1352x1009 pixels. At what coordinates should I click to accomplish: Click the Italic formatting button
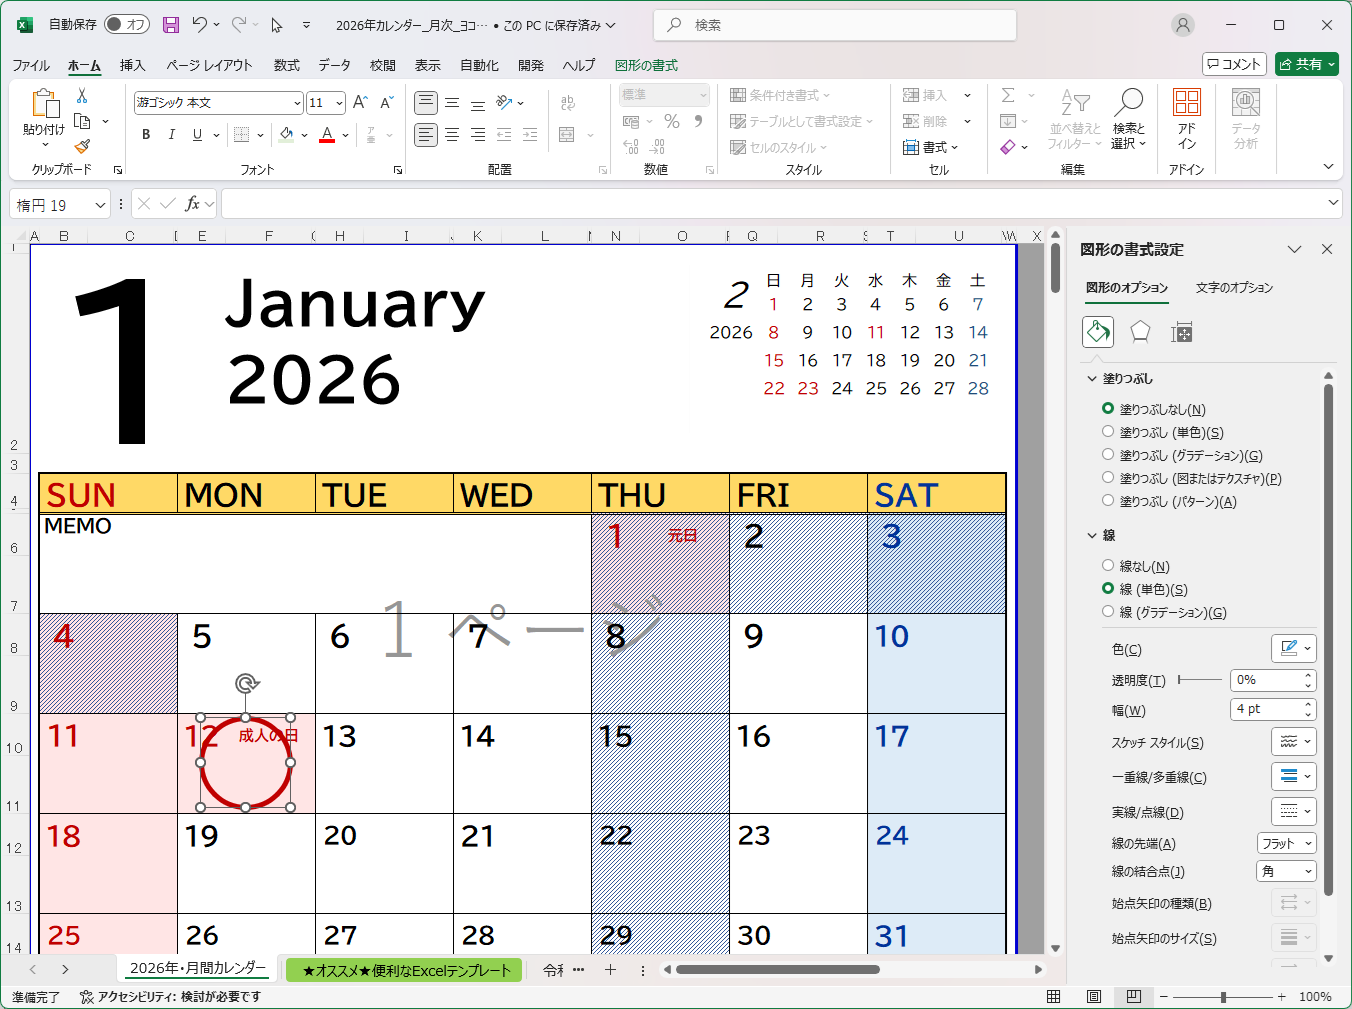[x=171, y=135]
